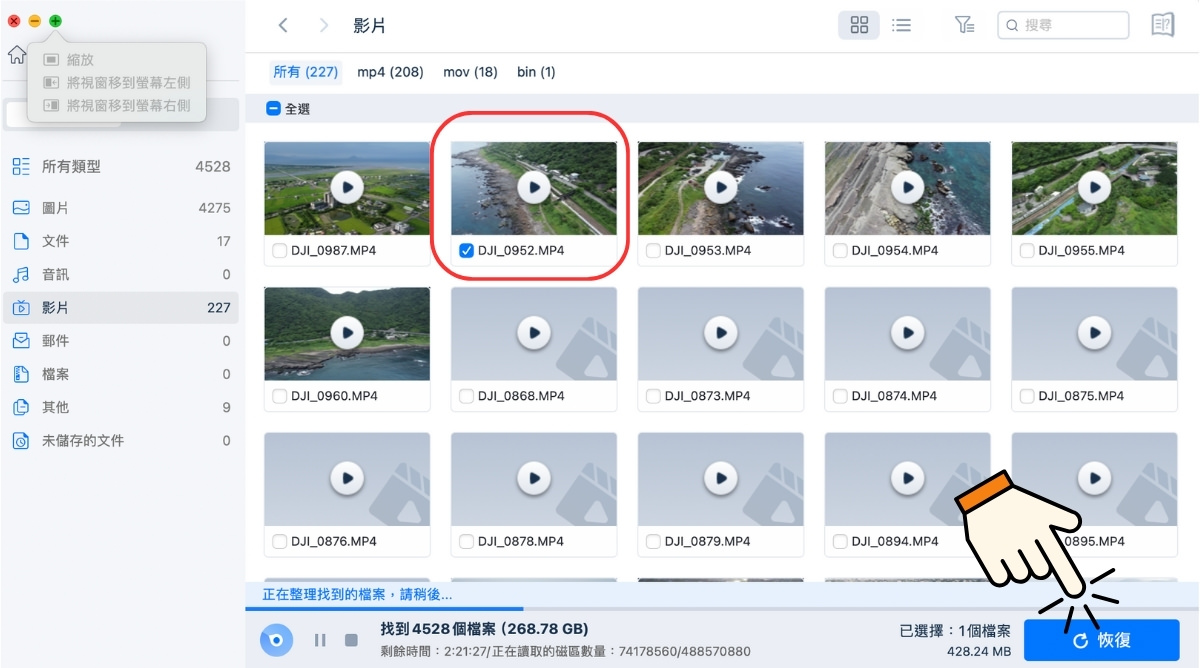This screenshot has width=1200, height=668.
Task: Pause the scan
Action: [320, 640]
